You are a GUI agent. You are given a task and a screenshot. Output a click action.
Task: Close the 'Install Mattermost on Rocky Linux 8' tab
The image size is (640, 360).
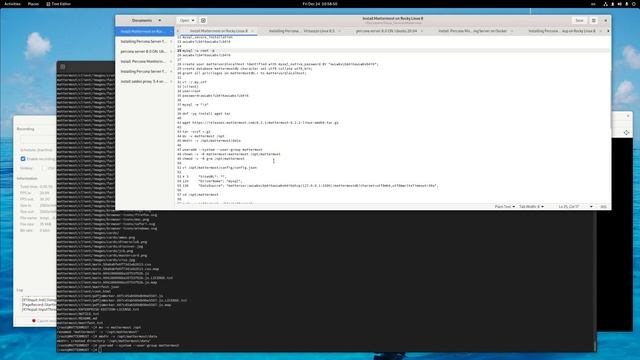tap(253, 31)
